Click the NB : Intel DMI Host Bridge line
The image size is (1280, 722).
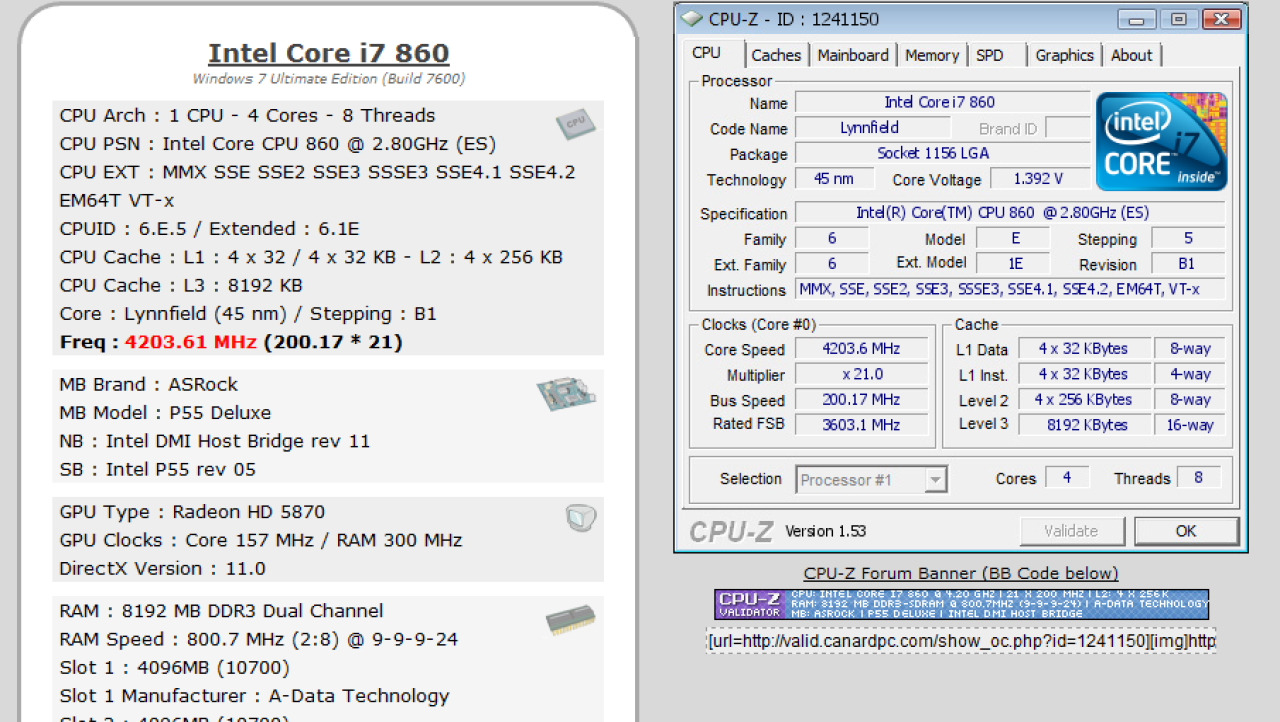pyautogui.click(x=215, y=441)
